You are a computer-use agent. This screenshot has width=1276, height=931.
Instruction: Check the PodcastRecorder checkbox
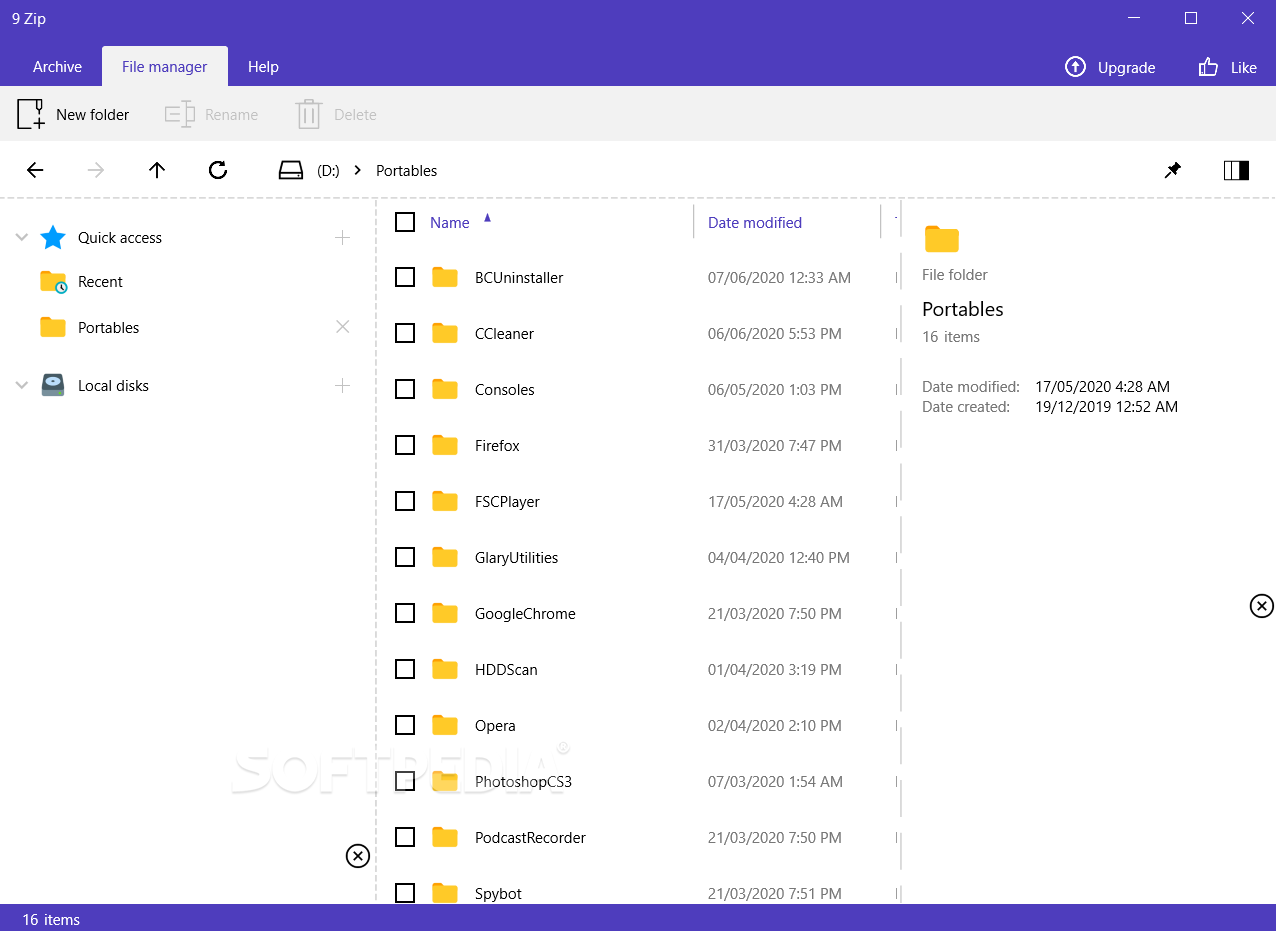(405, 837)
